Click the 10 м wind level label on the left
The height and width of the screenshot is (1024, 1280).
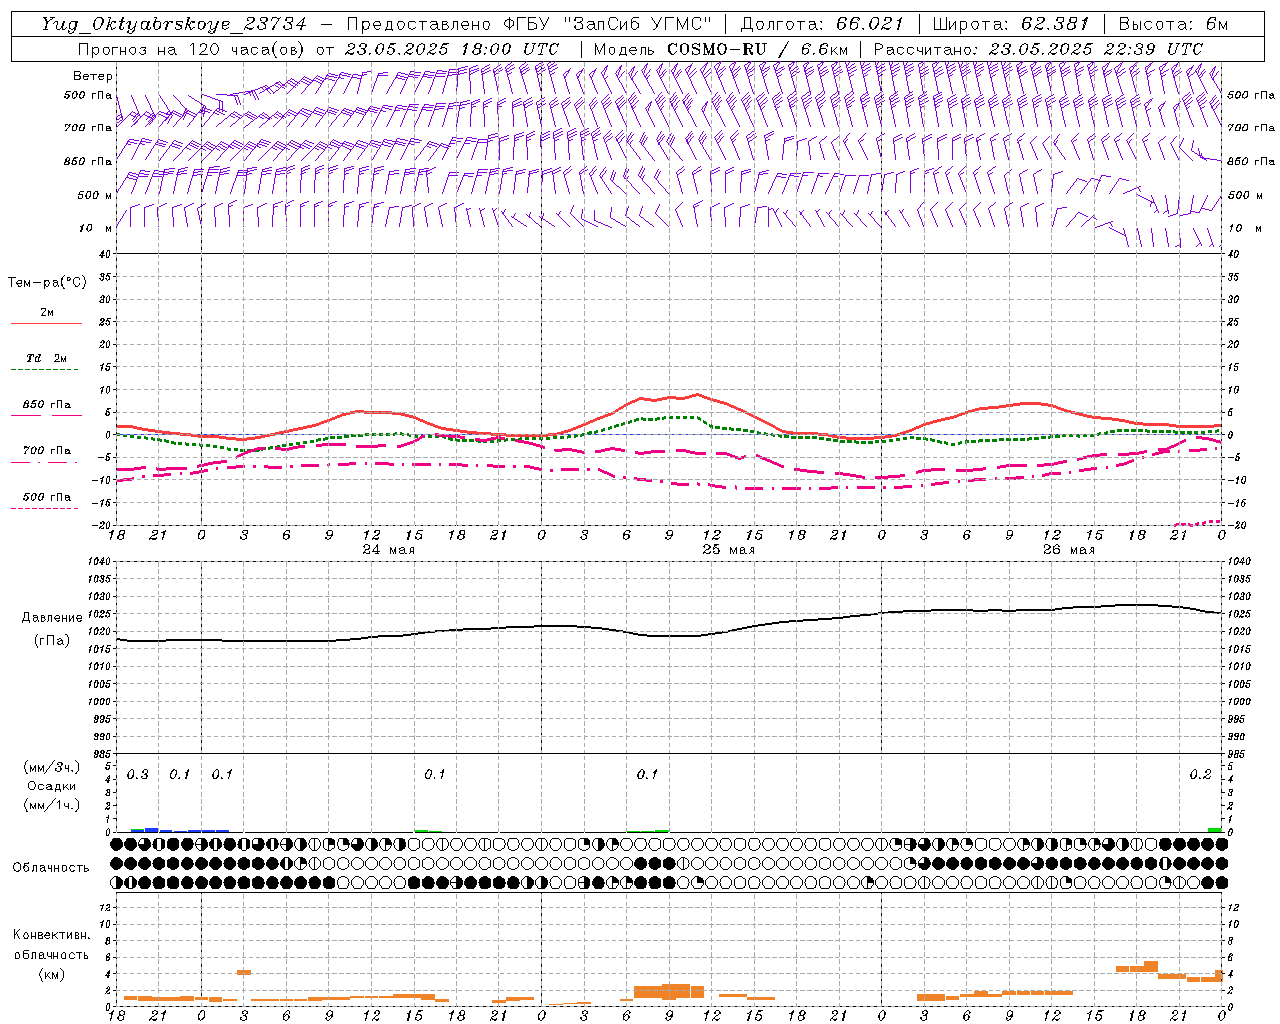[95, 228]
